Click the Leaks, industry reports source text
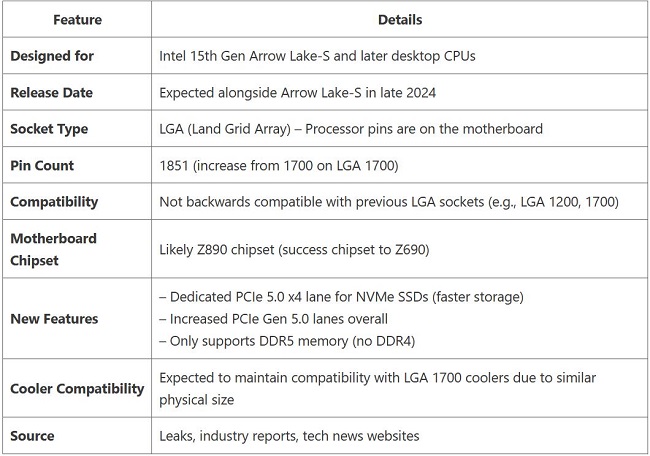The image size is (650, 456). tap(289, 436)
